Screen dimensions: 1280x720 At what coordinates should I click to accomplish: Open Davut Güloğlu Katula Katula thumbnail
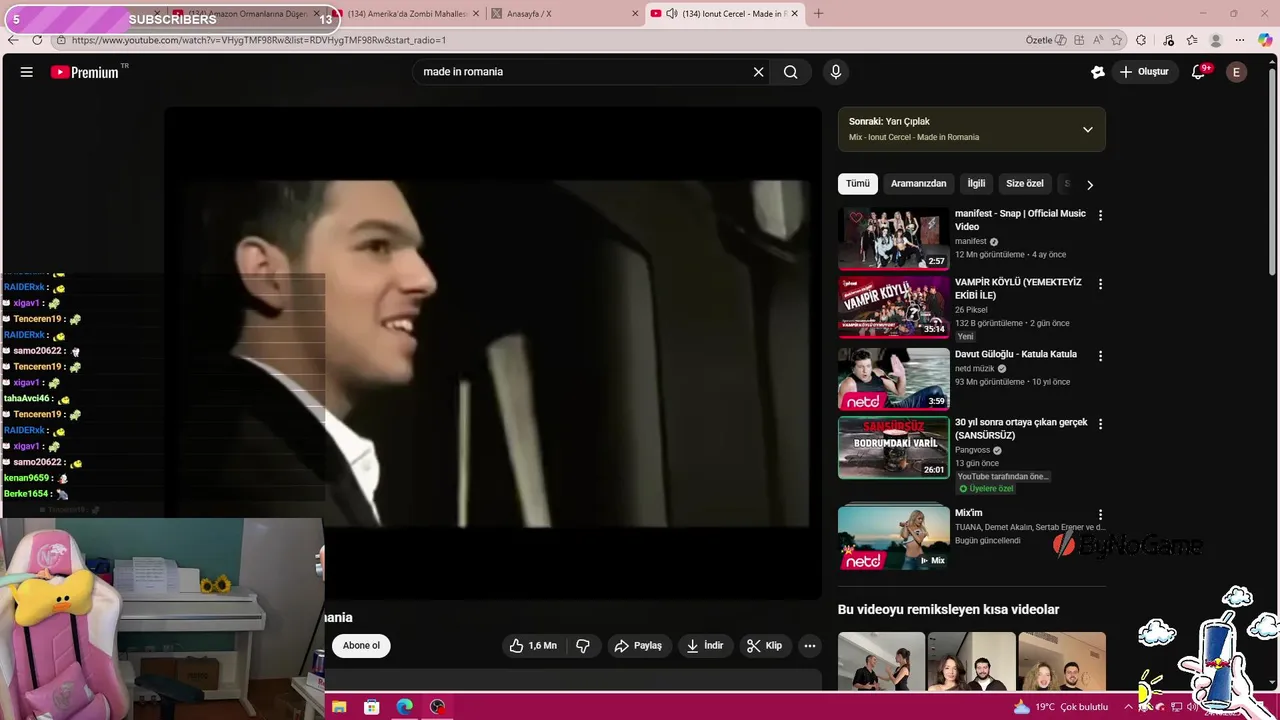[x=894, y=378]
